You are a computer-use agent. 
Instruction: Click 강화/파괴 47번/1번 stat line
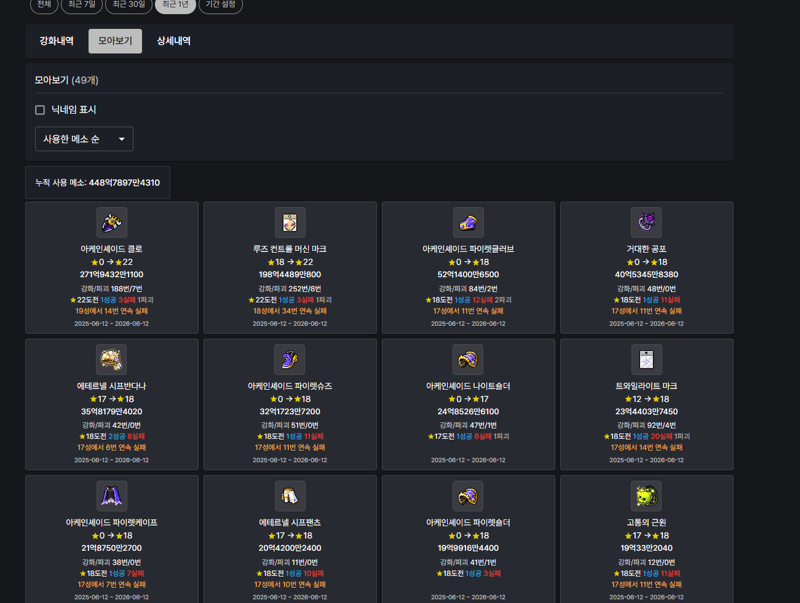coord(468,425)
